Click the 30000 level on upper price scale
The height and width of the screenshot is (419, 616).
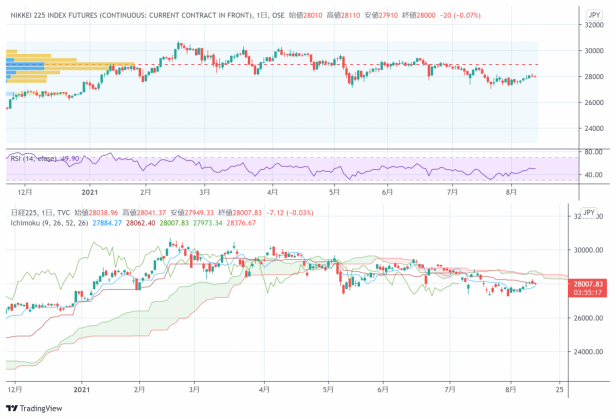point(566,50)
